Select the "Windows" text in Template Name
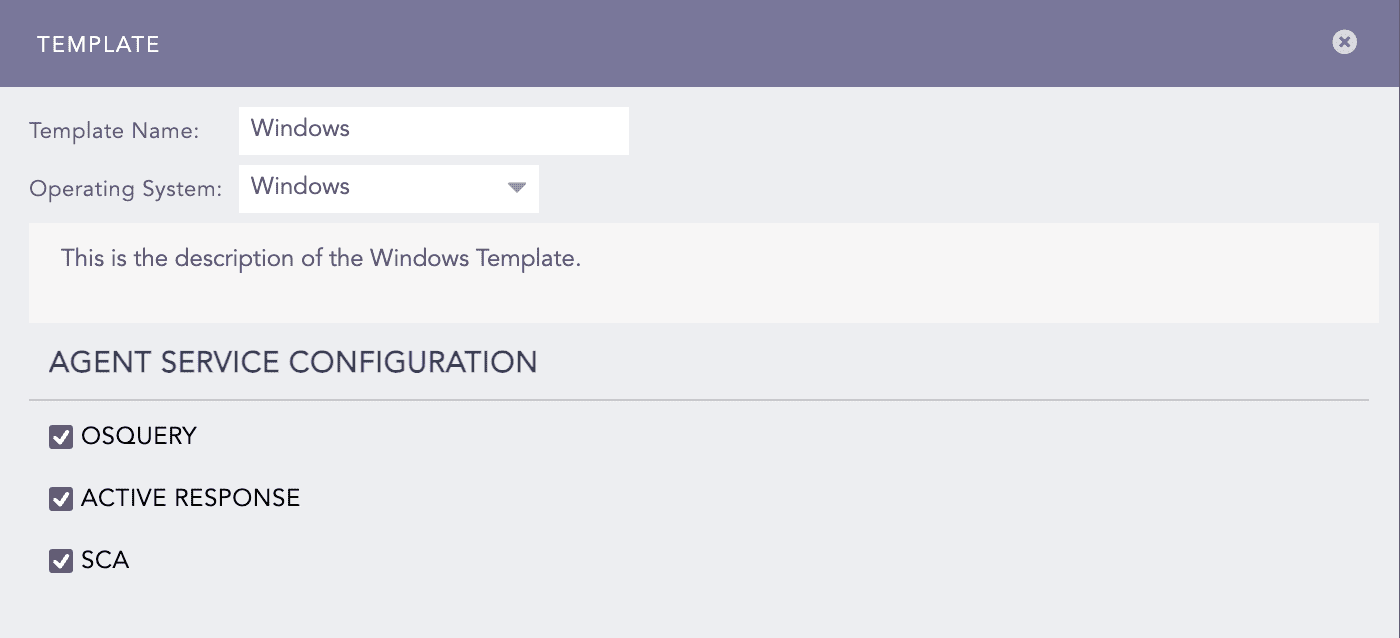The height and width of the screenshot is (638, 1400). (300, 129)
